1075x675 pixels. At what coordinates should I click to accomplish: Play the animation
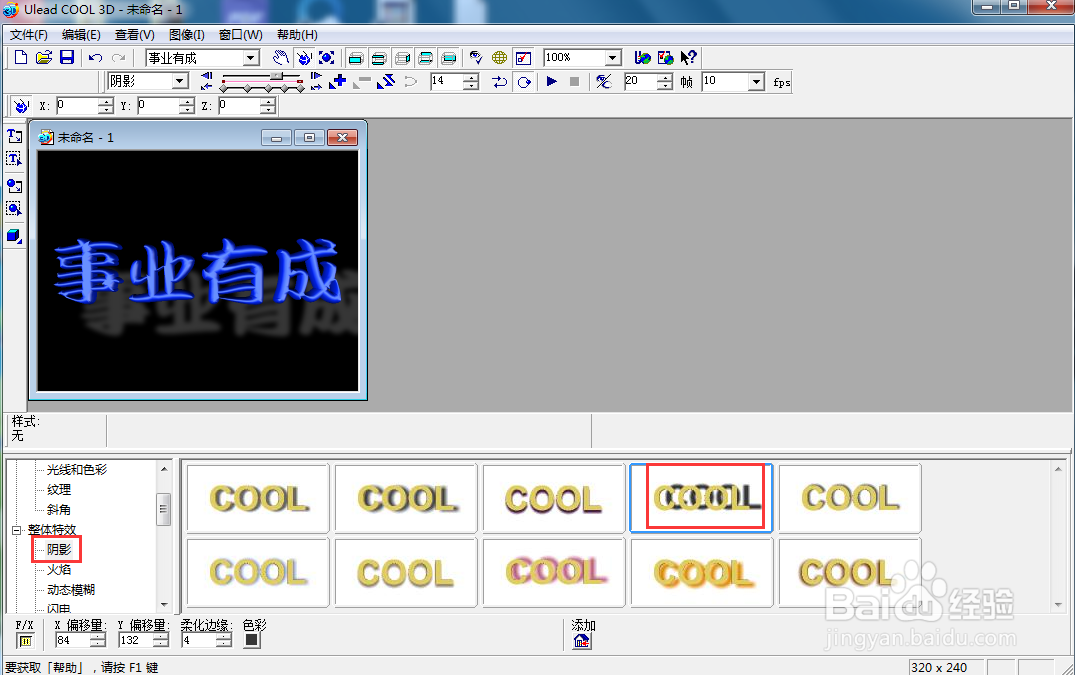(552, 81)
